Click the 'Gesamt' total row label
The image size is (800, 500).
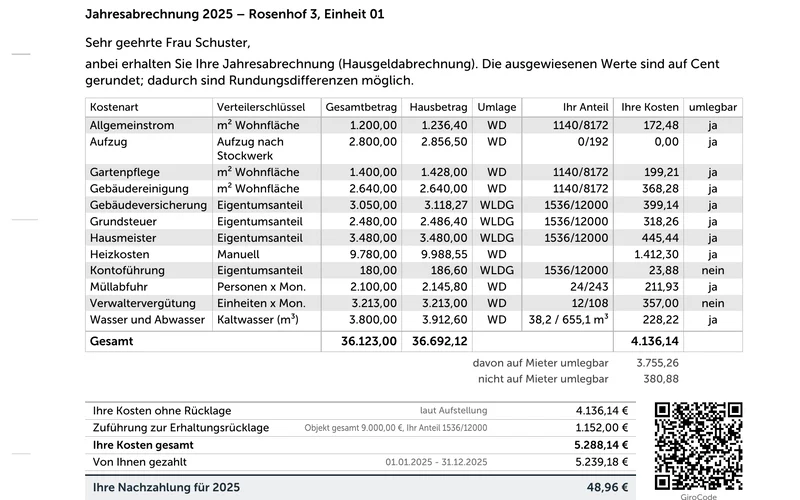point(111,341)
